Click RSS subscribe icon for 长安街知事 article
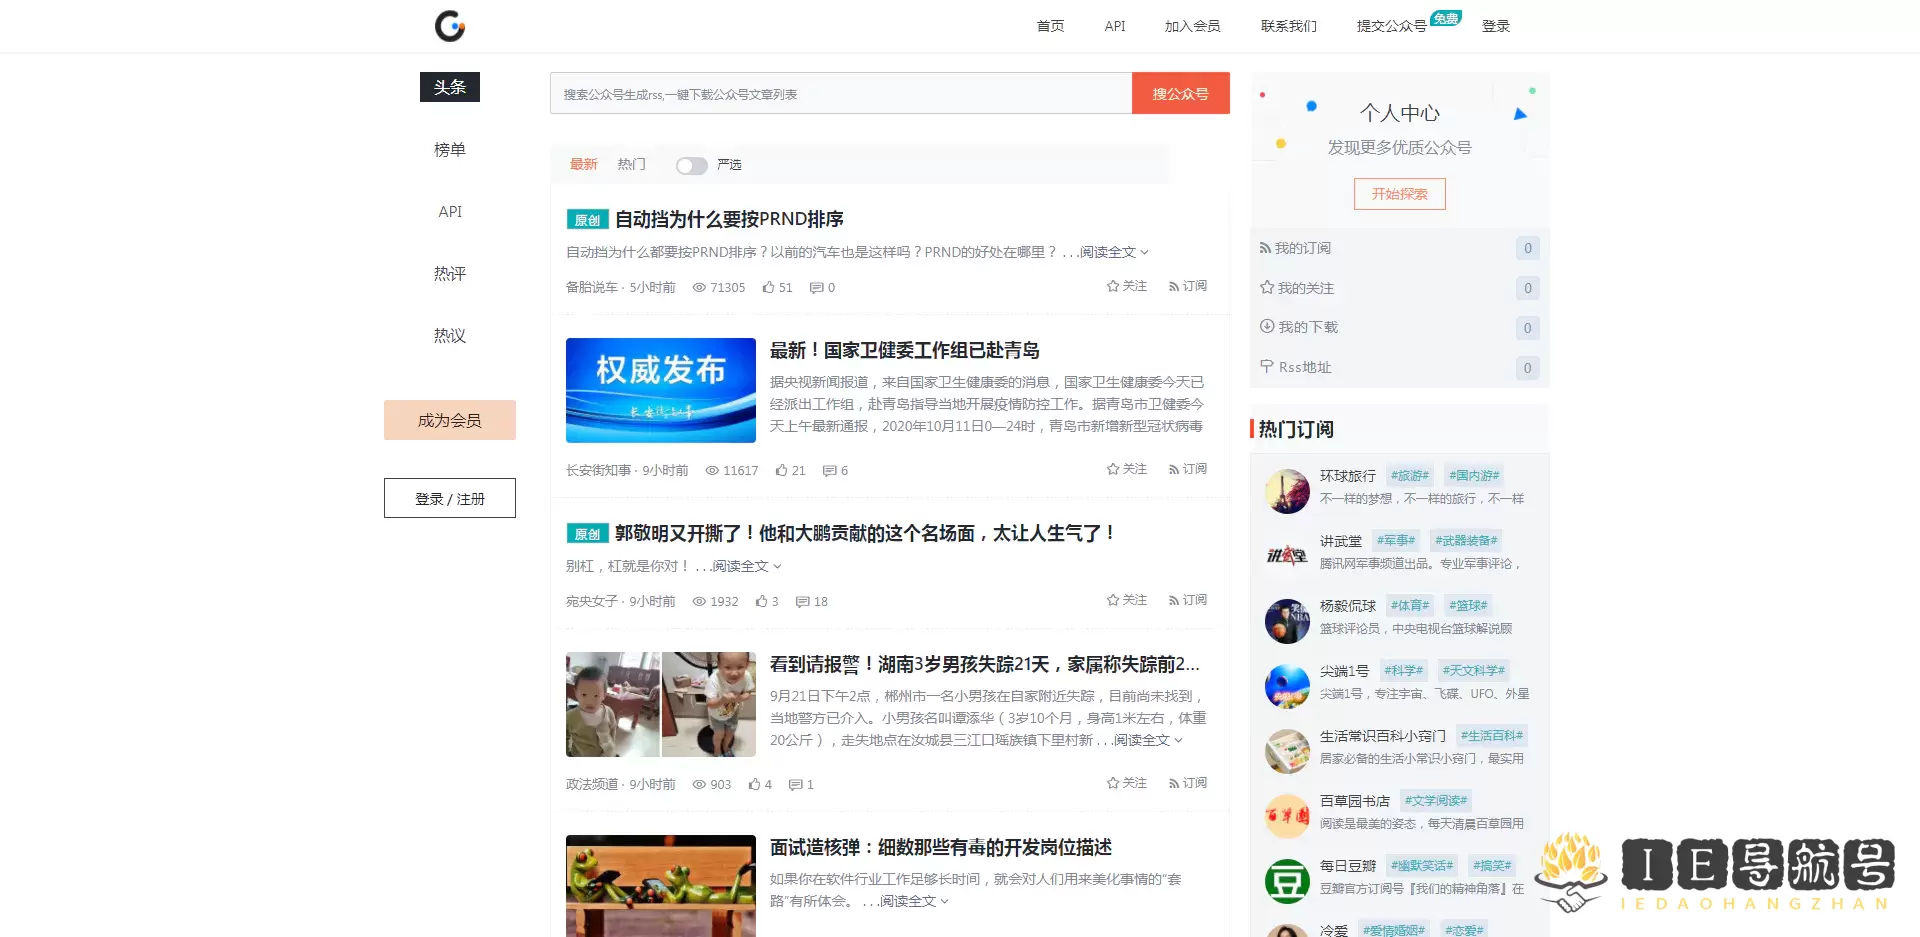Image resolution: width=1920 pixels, height=937 pixels. [x=1174, y=469]
